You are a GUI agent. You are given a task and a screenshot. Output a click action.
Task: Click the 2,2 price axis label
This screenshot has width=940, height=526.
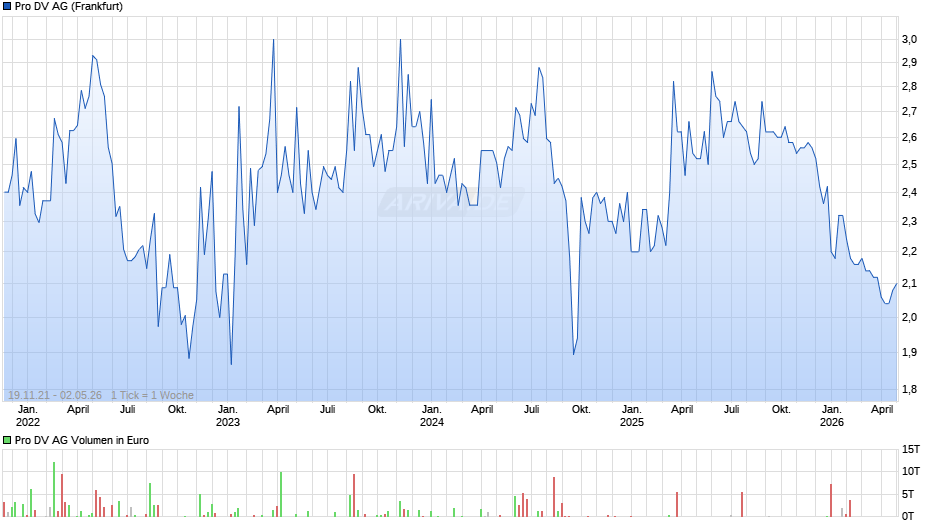[909, 251]
